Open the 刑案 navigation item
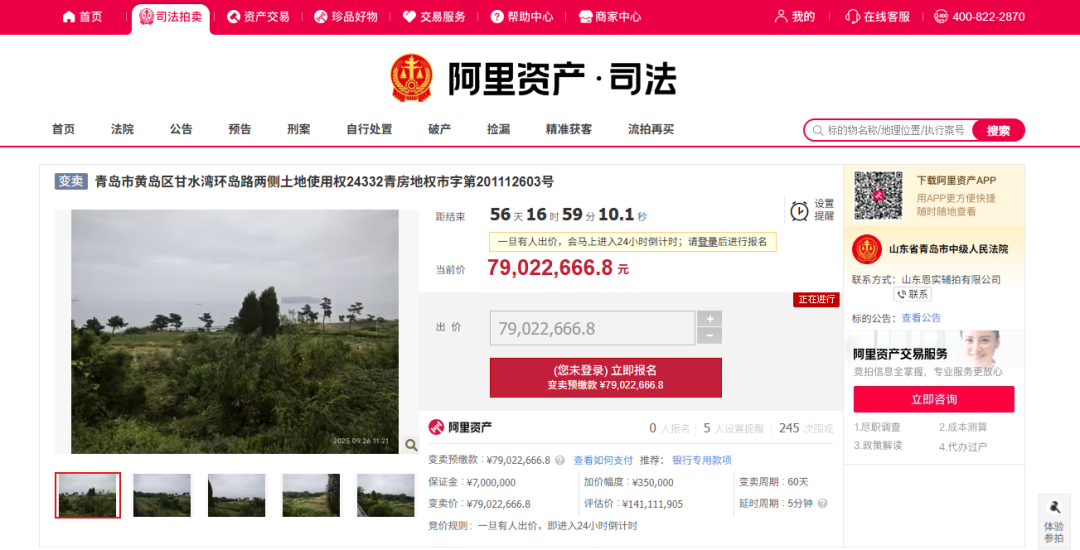 (x=299, y=129)
